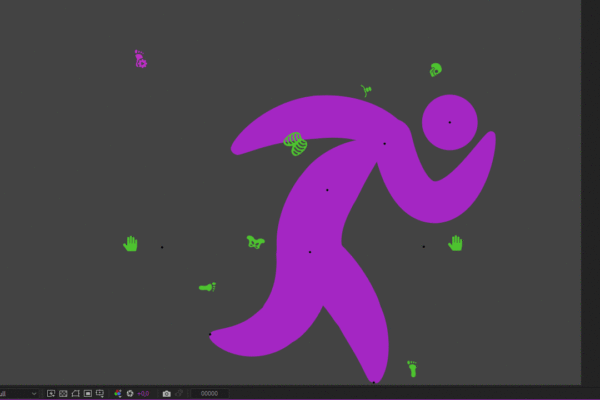Screen dimensions: 600x400
Task: Open the show channel color menu
Action: [118, 393]
